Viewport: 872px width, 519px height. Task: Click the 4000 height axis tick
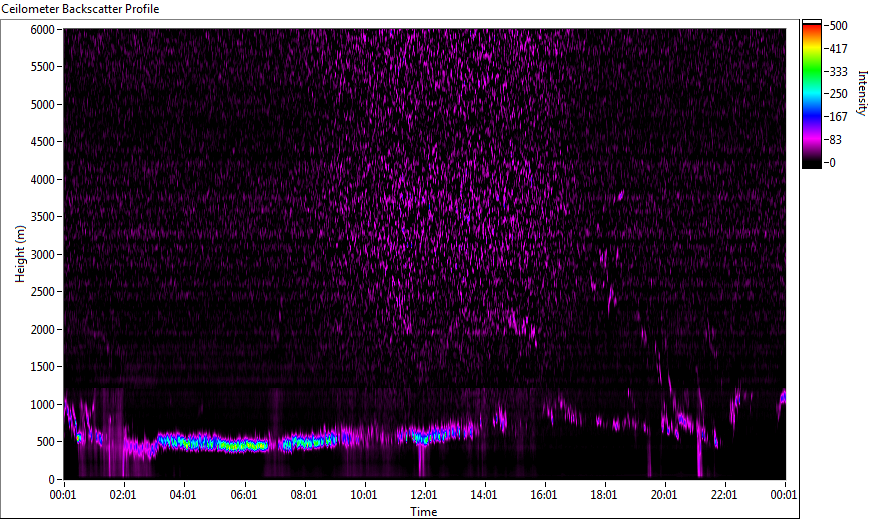click(42, 180)
